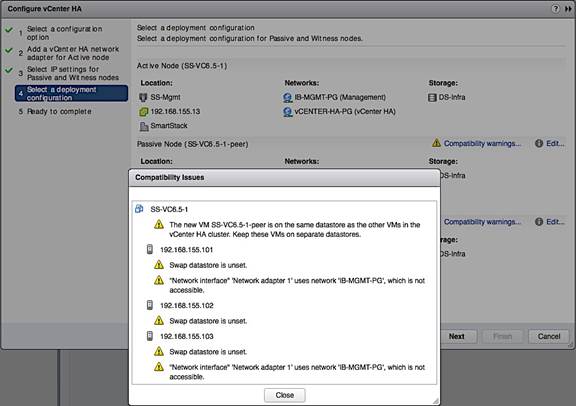Go to step 2 Add a vCenter HA network adapter
The width and height of the screenshot is (576, 406).
pos(73,53)
